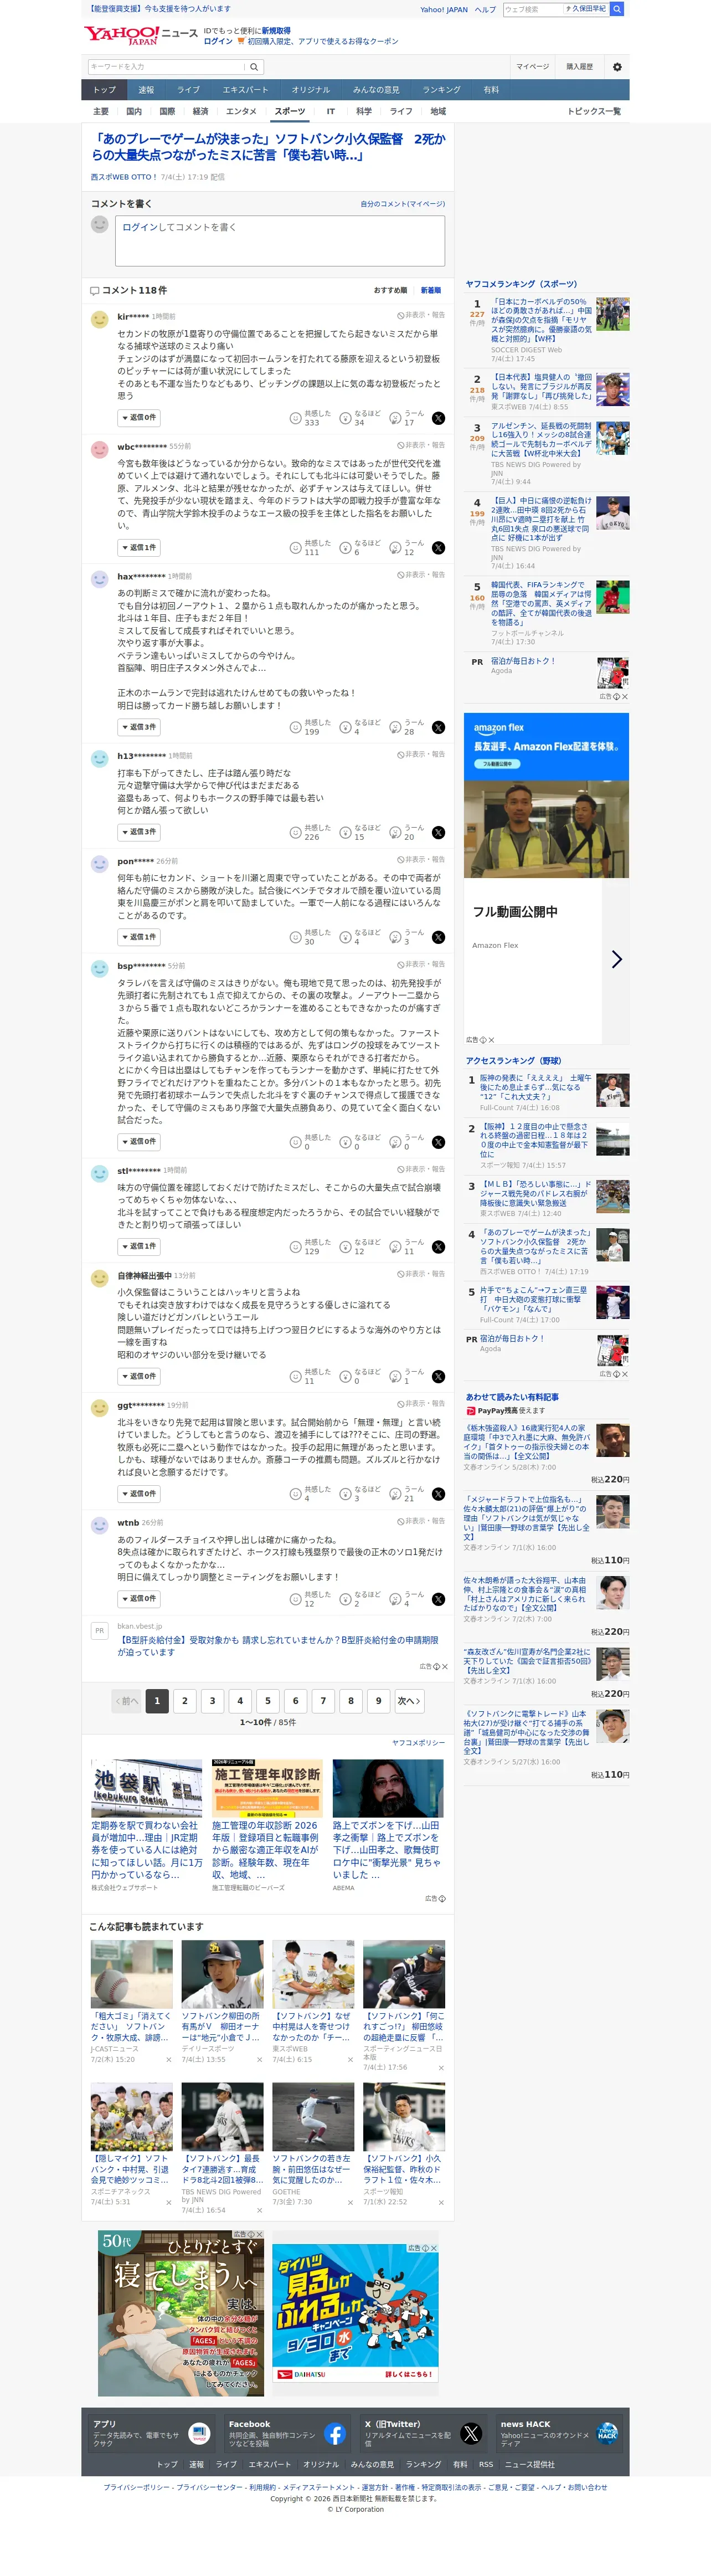This screenshot has width=711, height=2576.
Task: Click マイページ button in header
Action: (x=532, y=67)
